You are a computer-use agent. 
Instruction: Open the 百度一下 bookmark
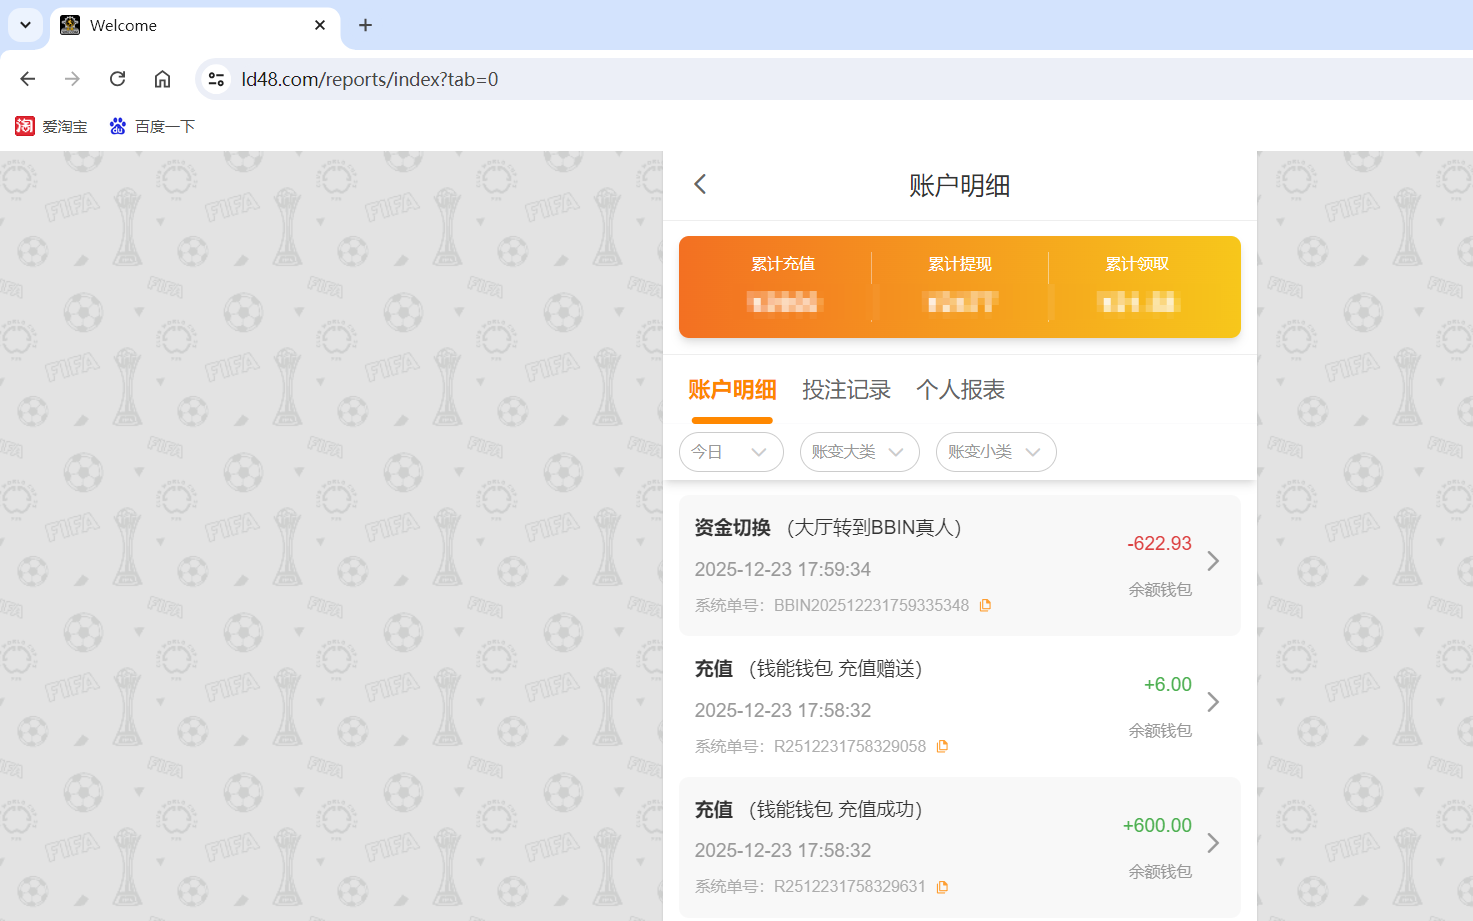(152, 125)
